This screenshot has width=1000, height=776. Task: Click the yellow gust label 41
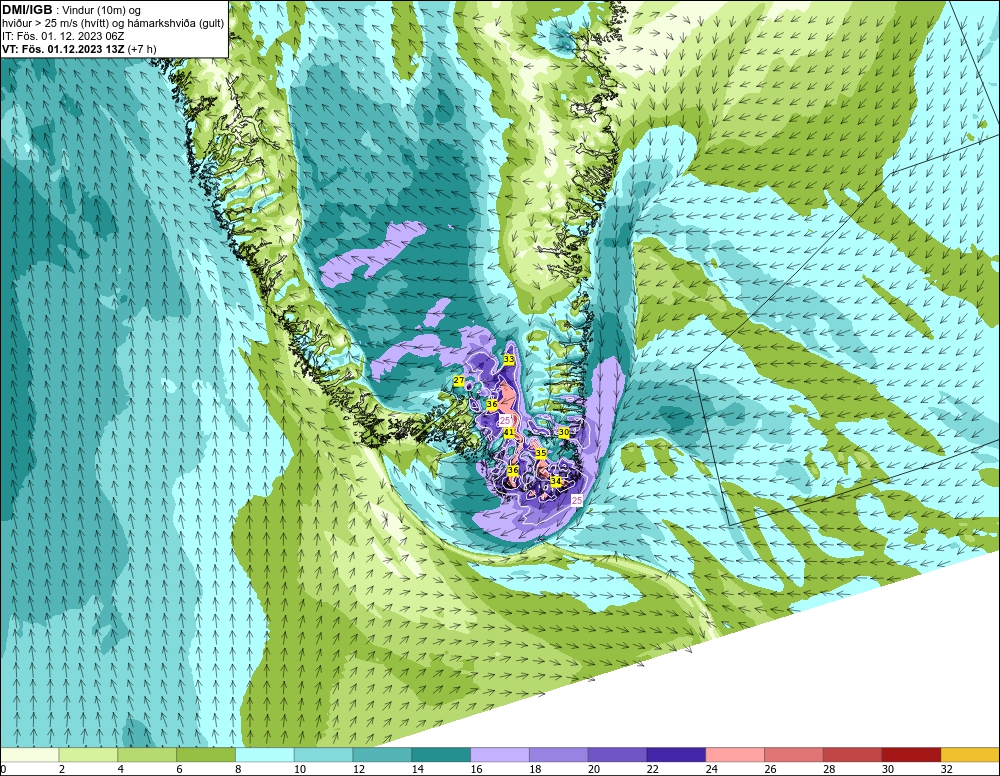(509, 432)
